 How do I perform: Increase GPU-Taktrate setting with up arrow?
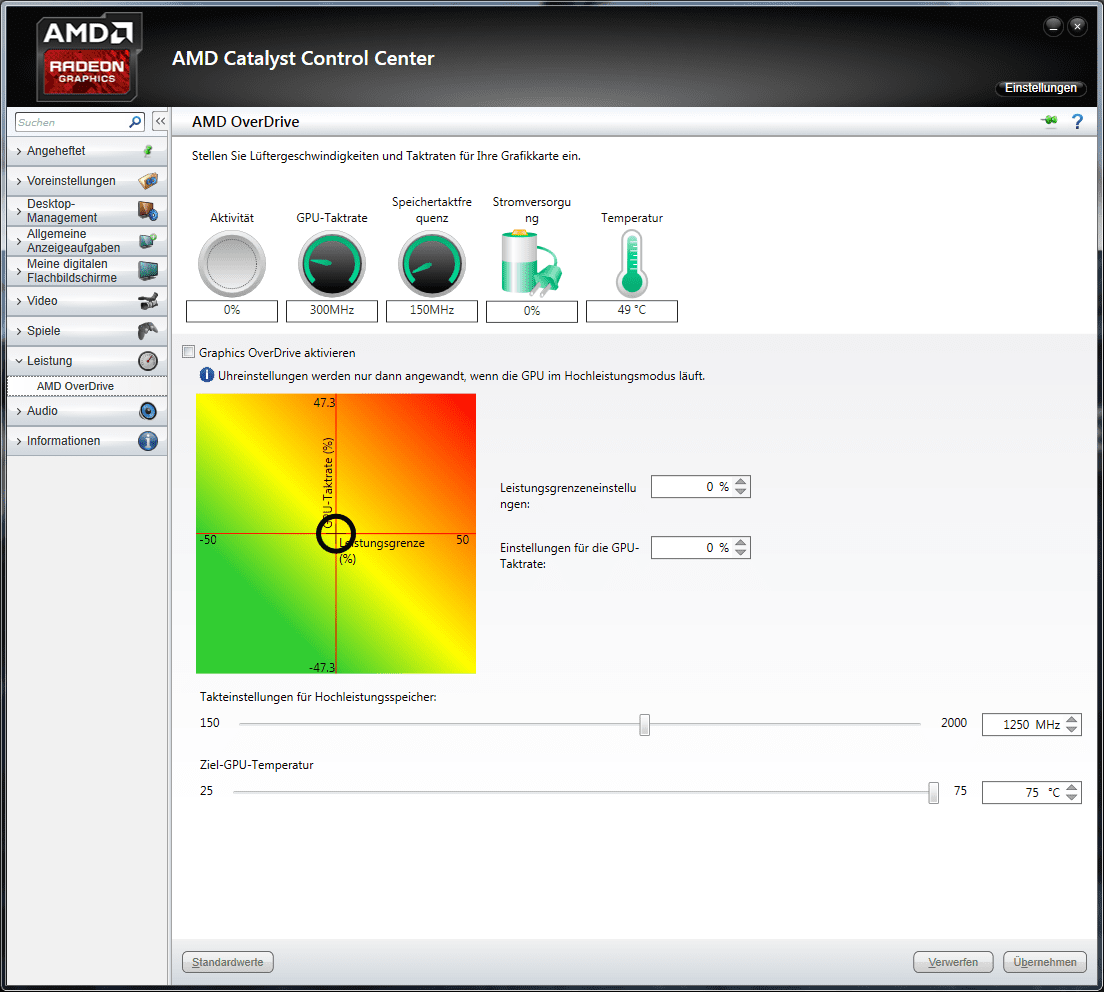click(741, 543)
